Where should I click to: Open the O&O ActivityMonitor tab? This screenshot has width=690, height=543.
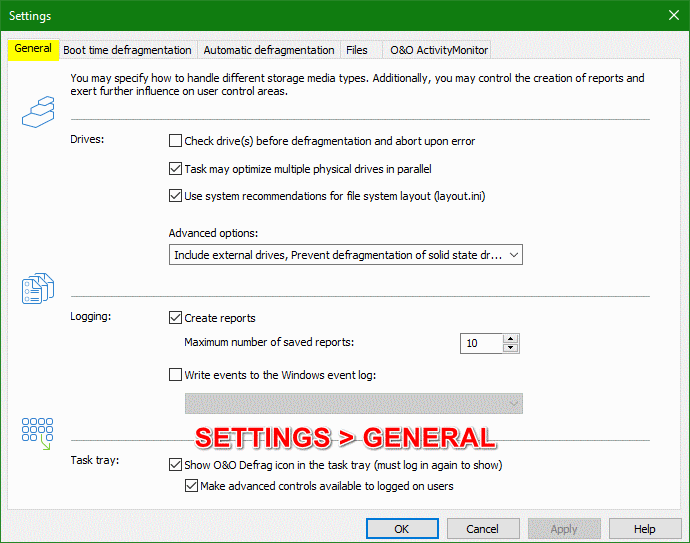coord(439,50)
